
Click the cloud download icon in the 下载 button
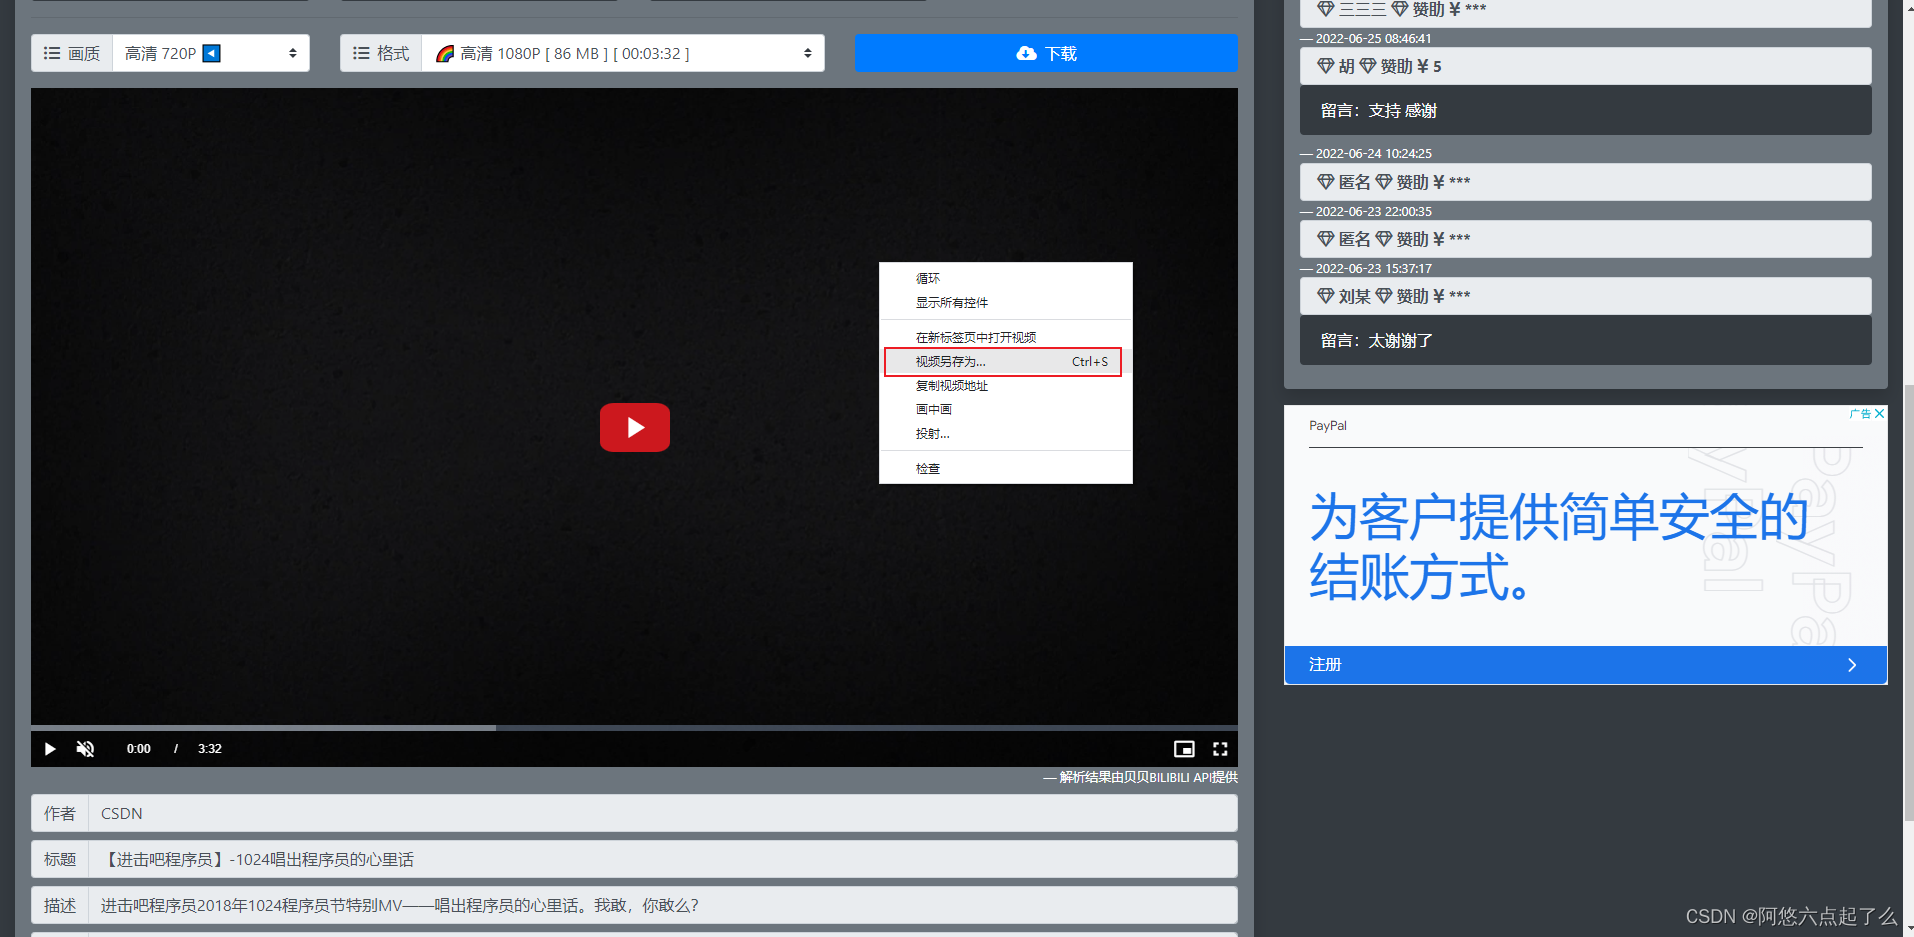(1026, 53)
